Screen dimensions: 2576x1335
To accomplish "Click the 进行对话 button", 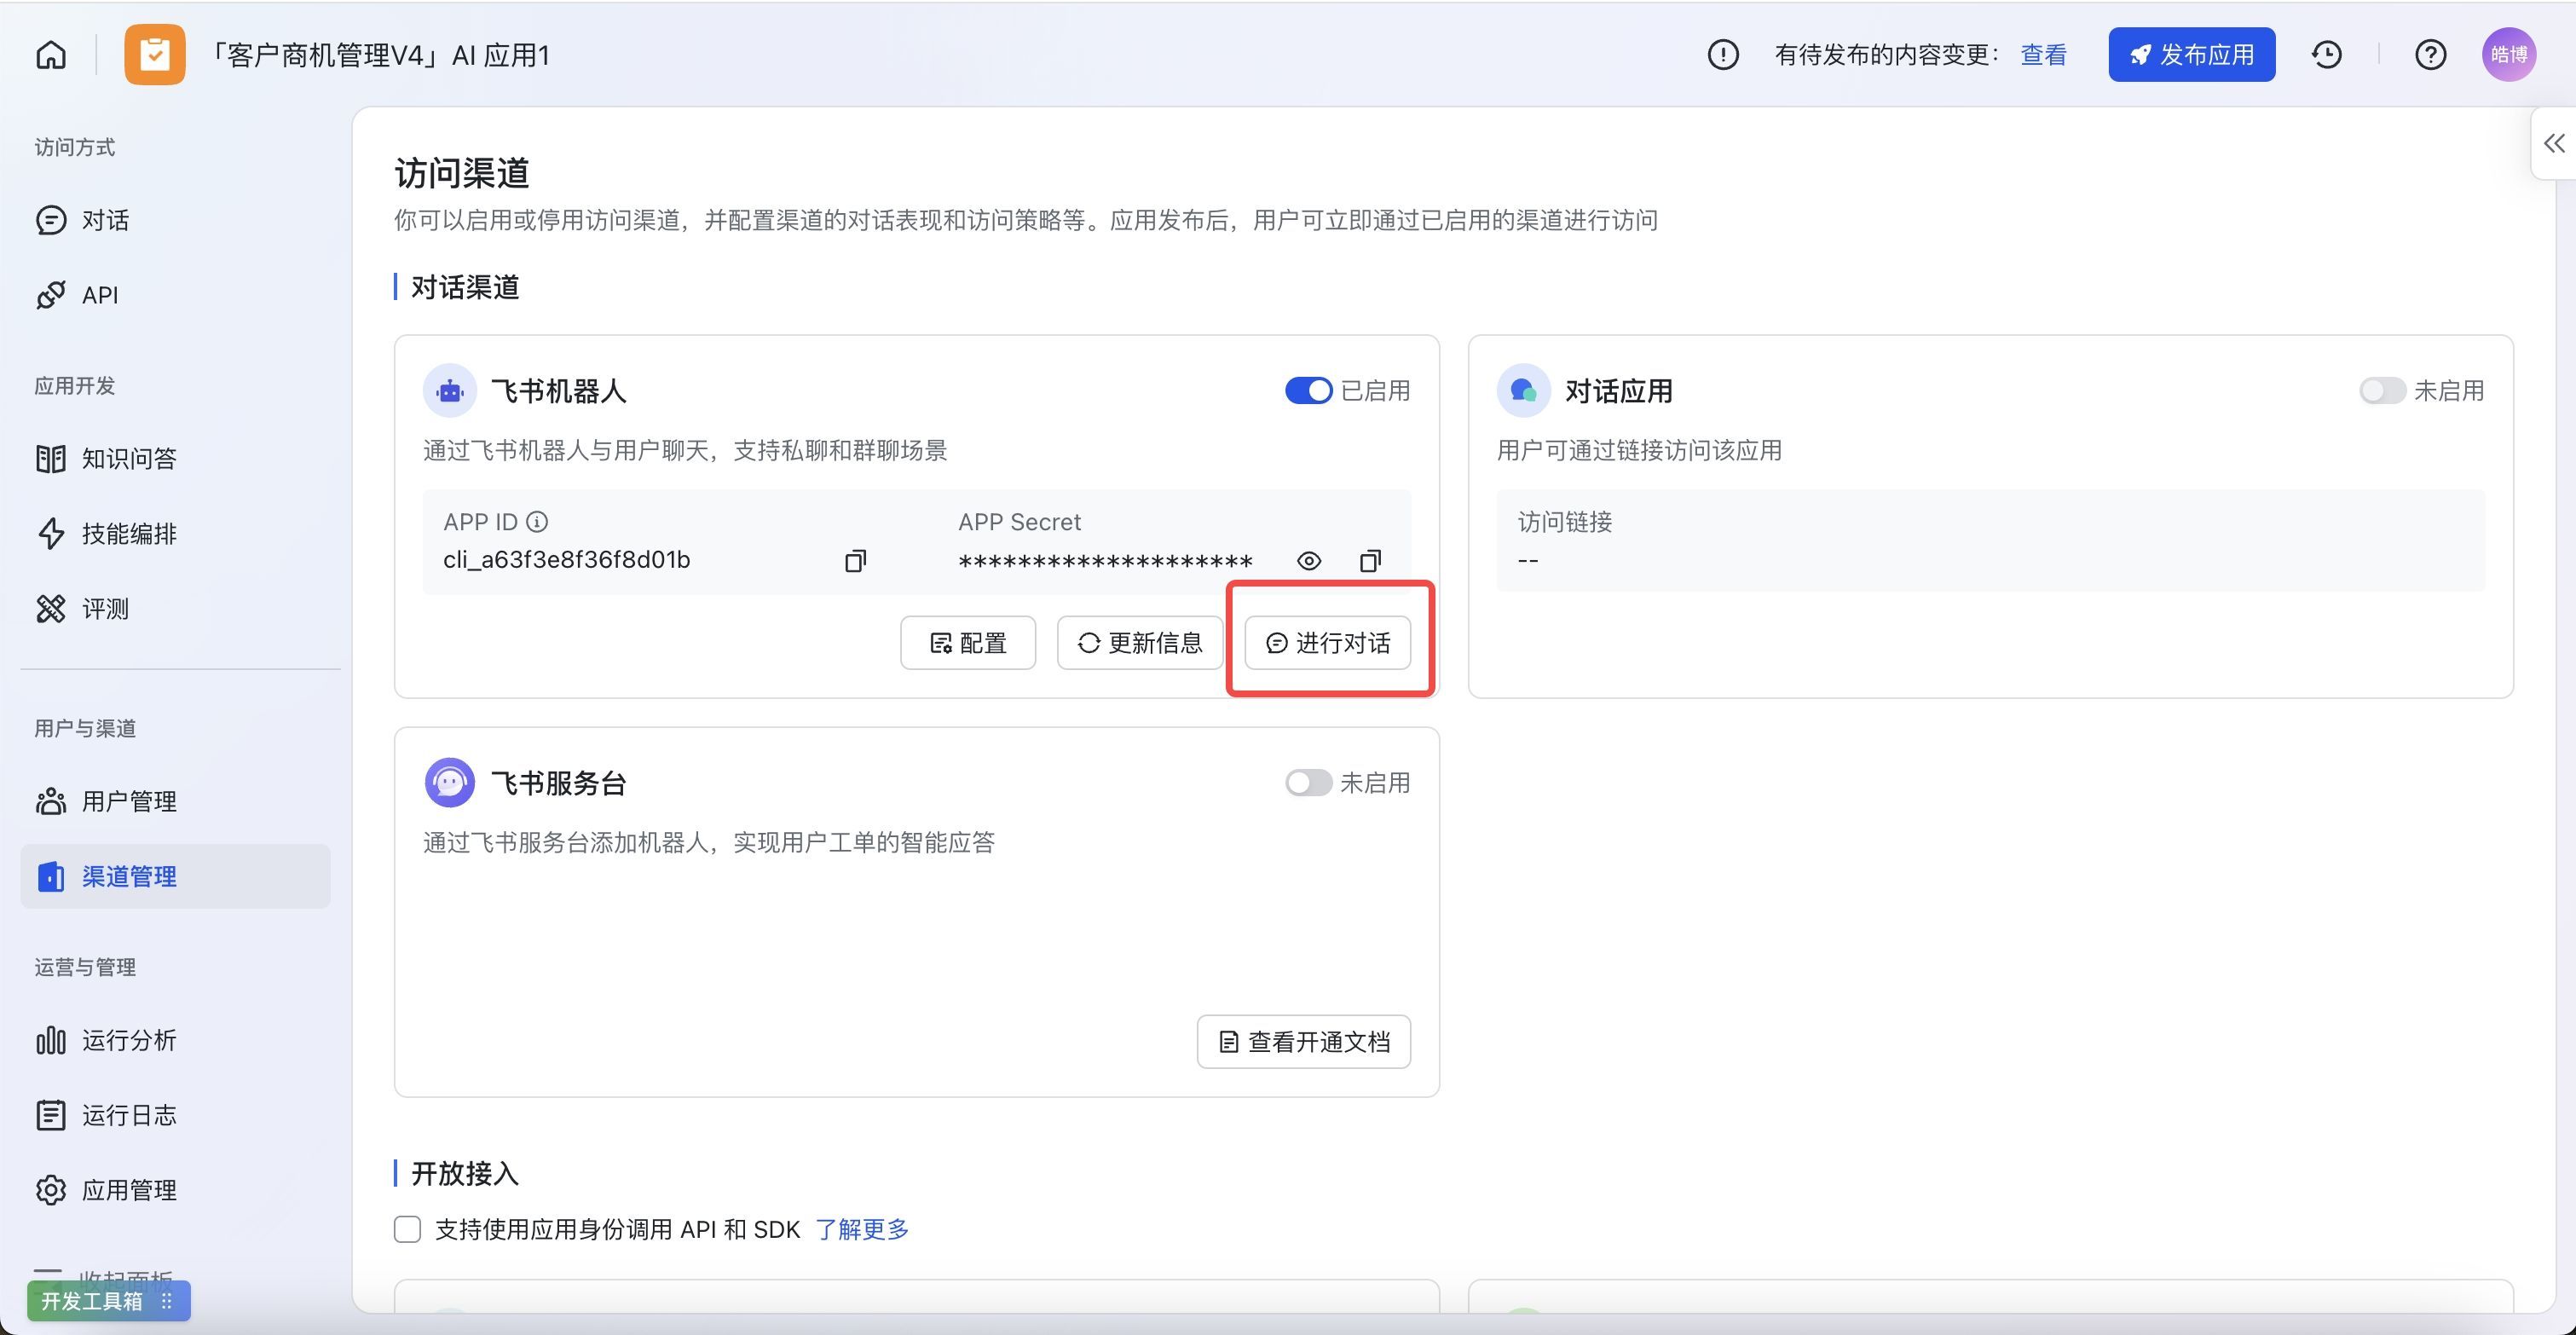I will (x=1327, y=642).
